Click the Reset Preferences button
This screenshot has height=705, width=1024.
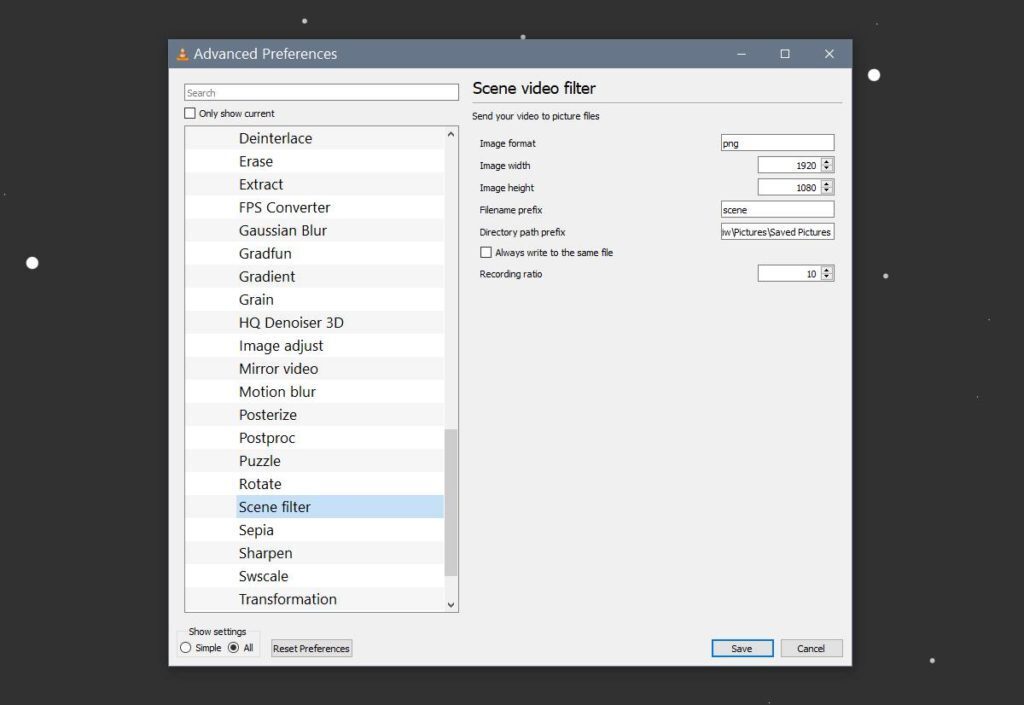pyautogui.click(x=310, y=648)
